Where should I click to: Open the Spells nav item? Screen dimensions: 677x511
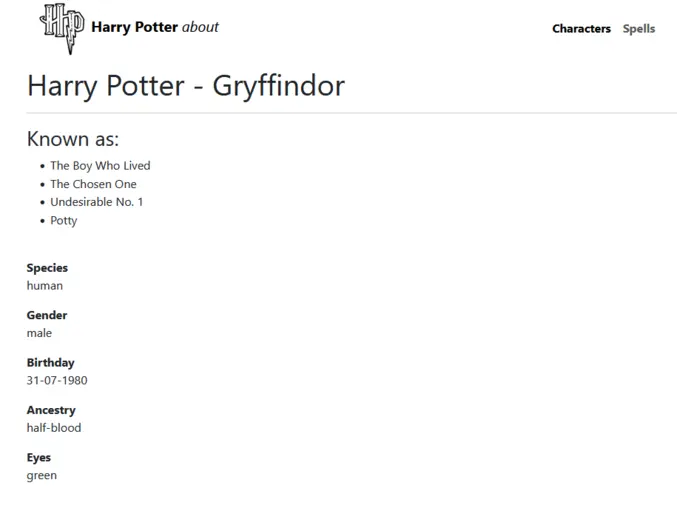[639, 29]
